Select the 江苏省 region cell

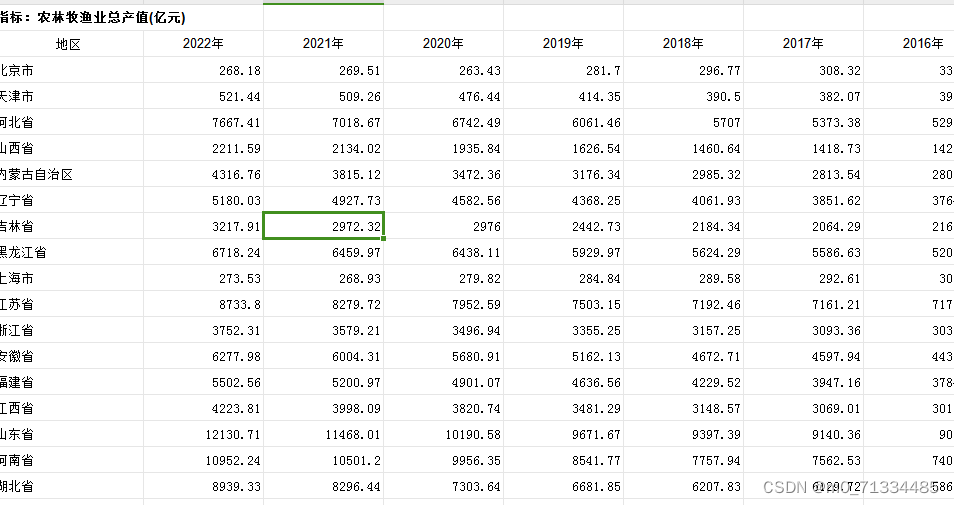point(72,304)
